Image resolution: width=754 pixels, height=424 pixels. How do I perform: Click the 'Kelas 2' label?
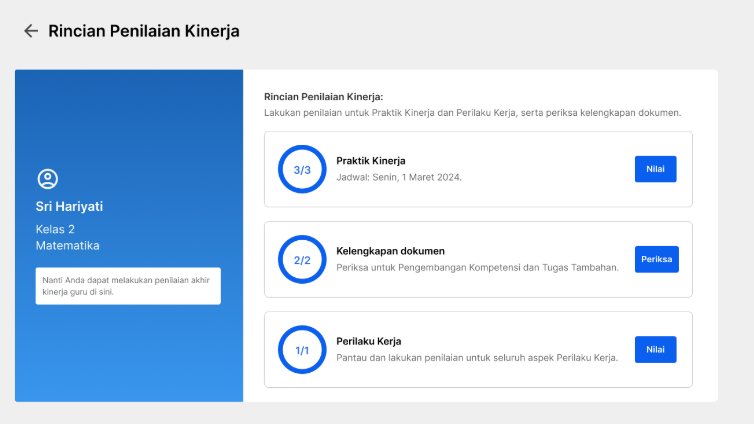click(x=55, y=229)
